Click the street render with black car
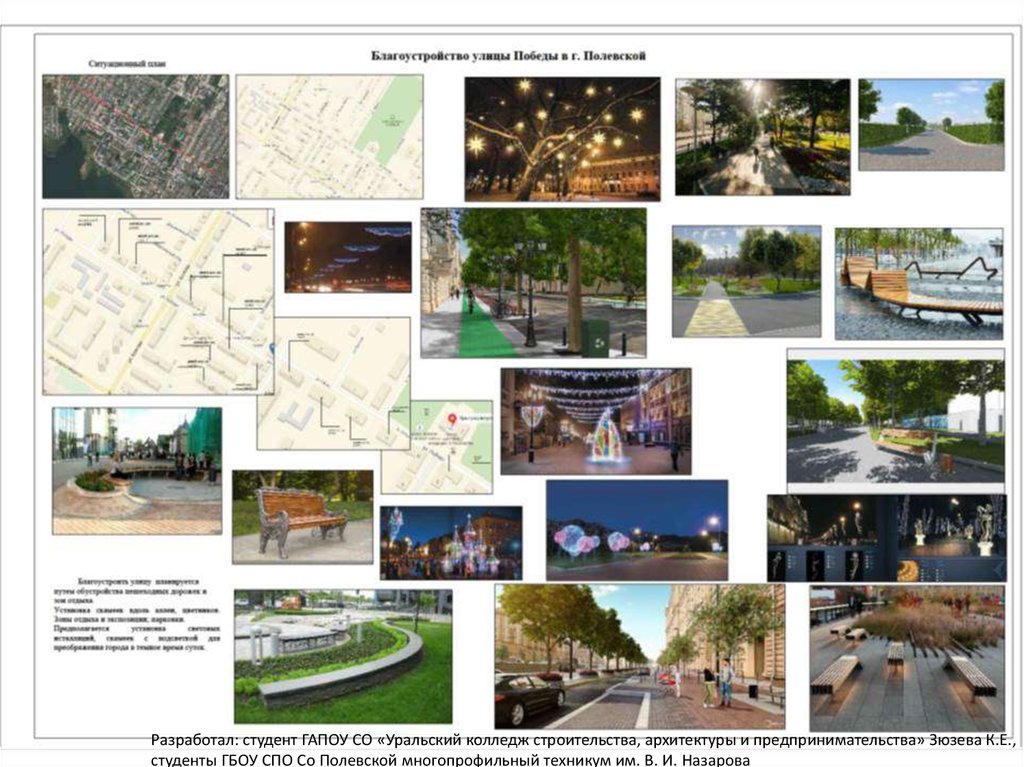1024x767 pixels. pyautogui.click(x=640, y=656)
